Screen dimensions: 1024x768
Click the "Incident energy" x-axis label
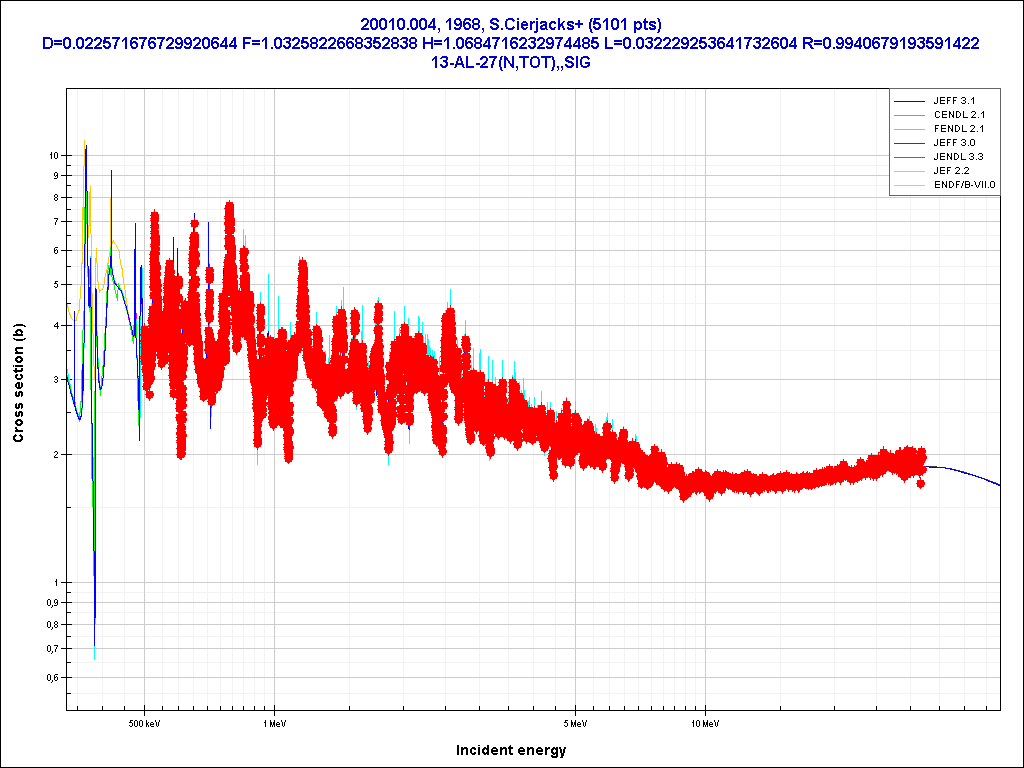click(x=511, y=750)
